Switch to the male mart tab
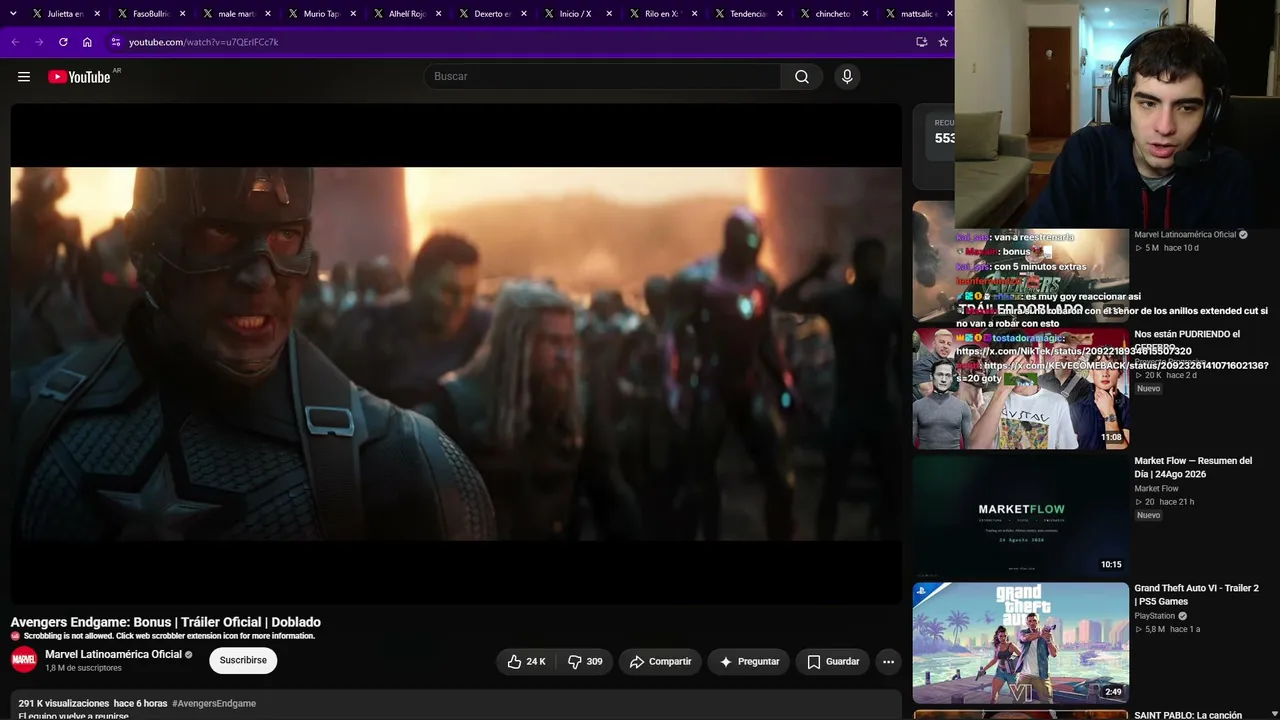The height and width of the screenshot is (720, 1280). tap(237, 14)
